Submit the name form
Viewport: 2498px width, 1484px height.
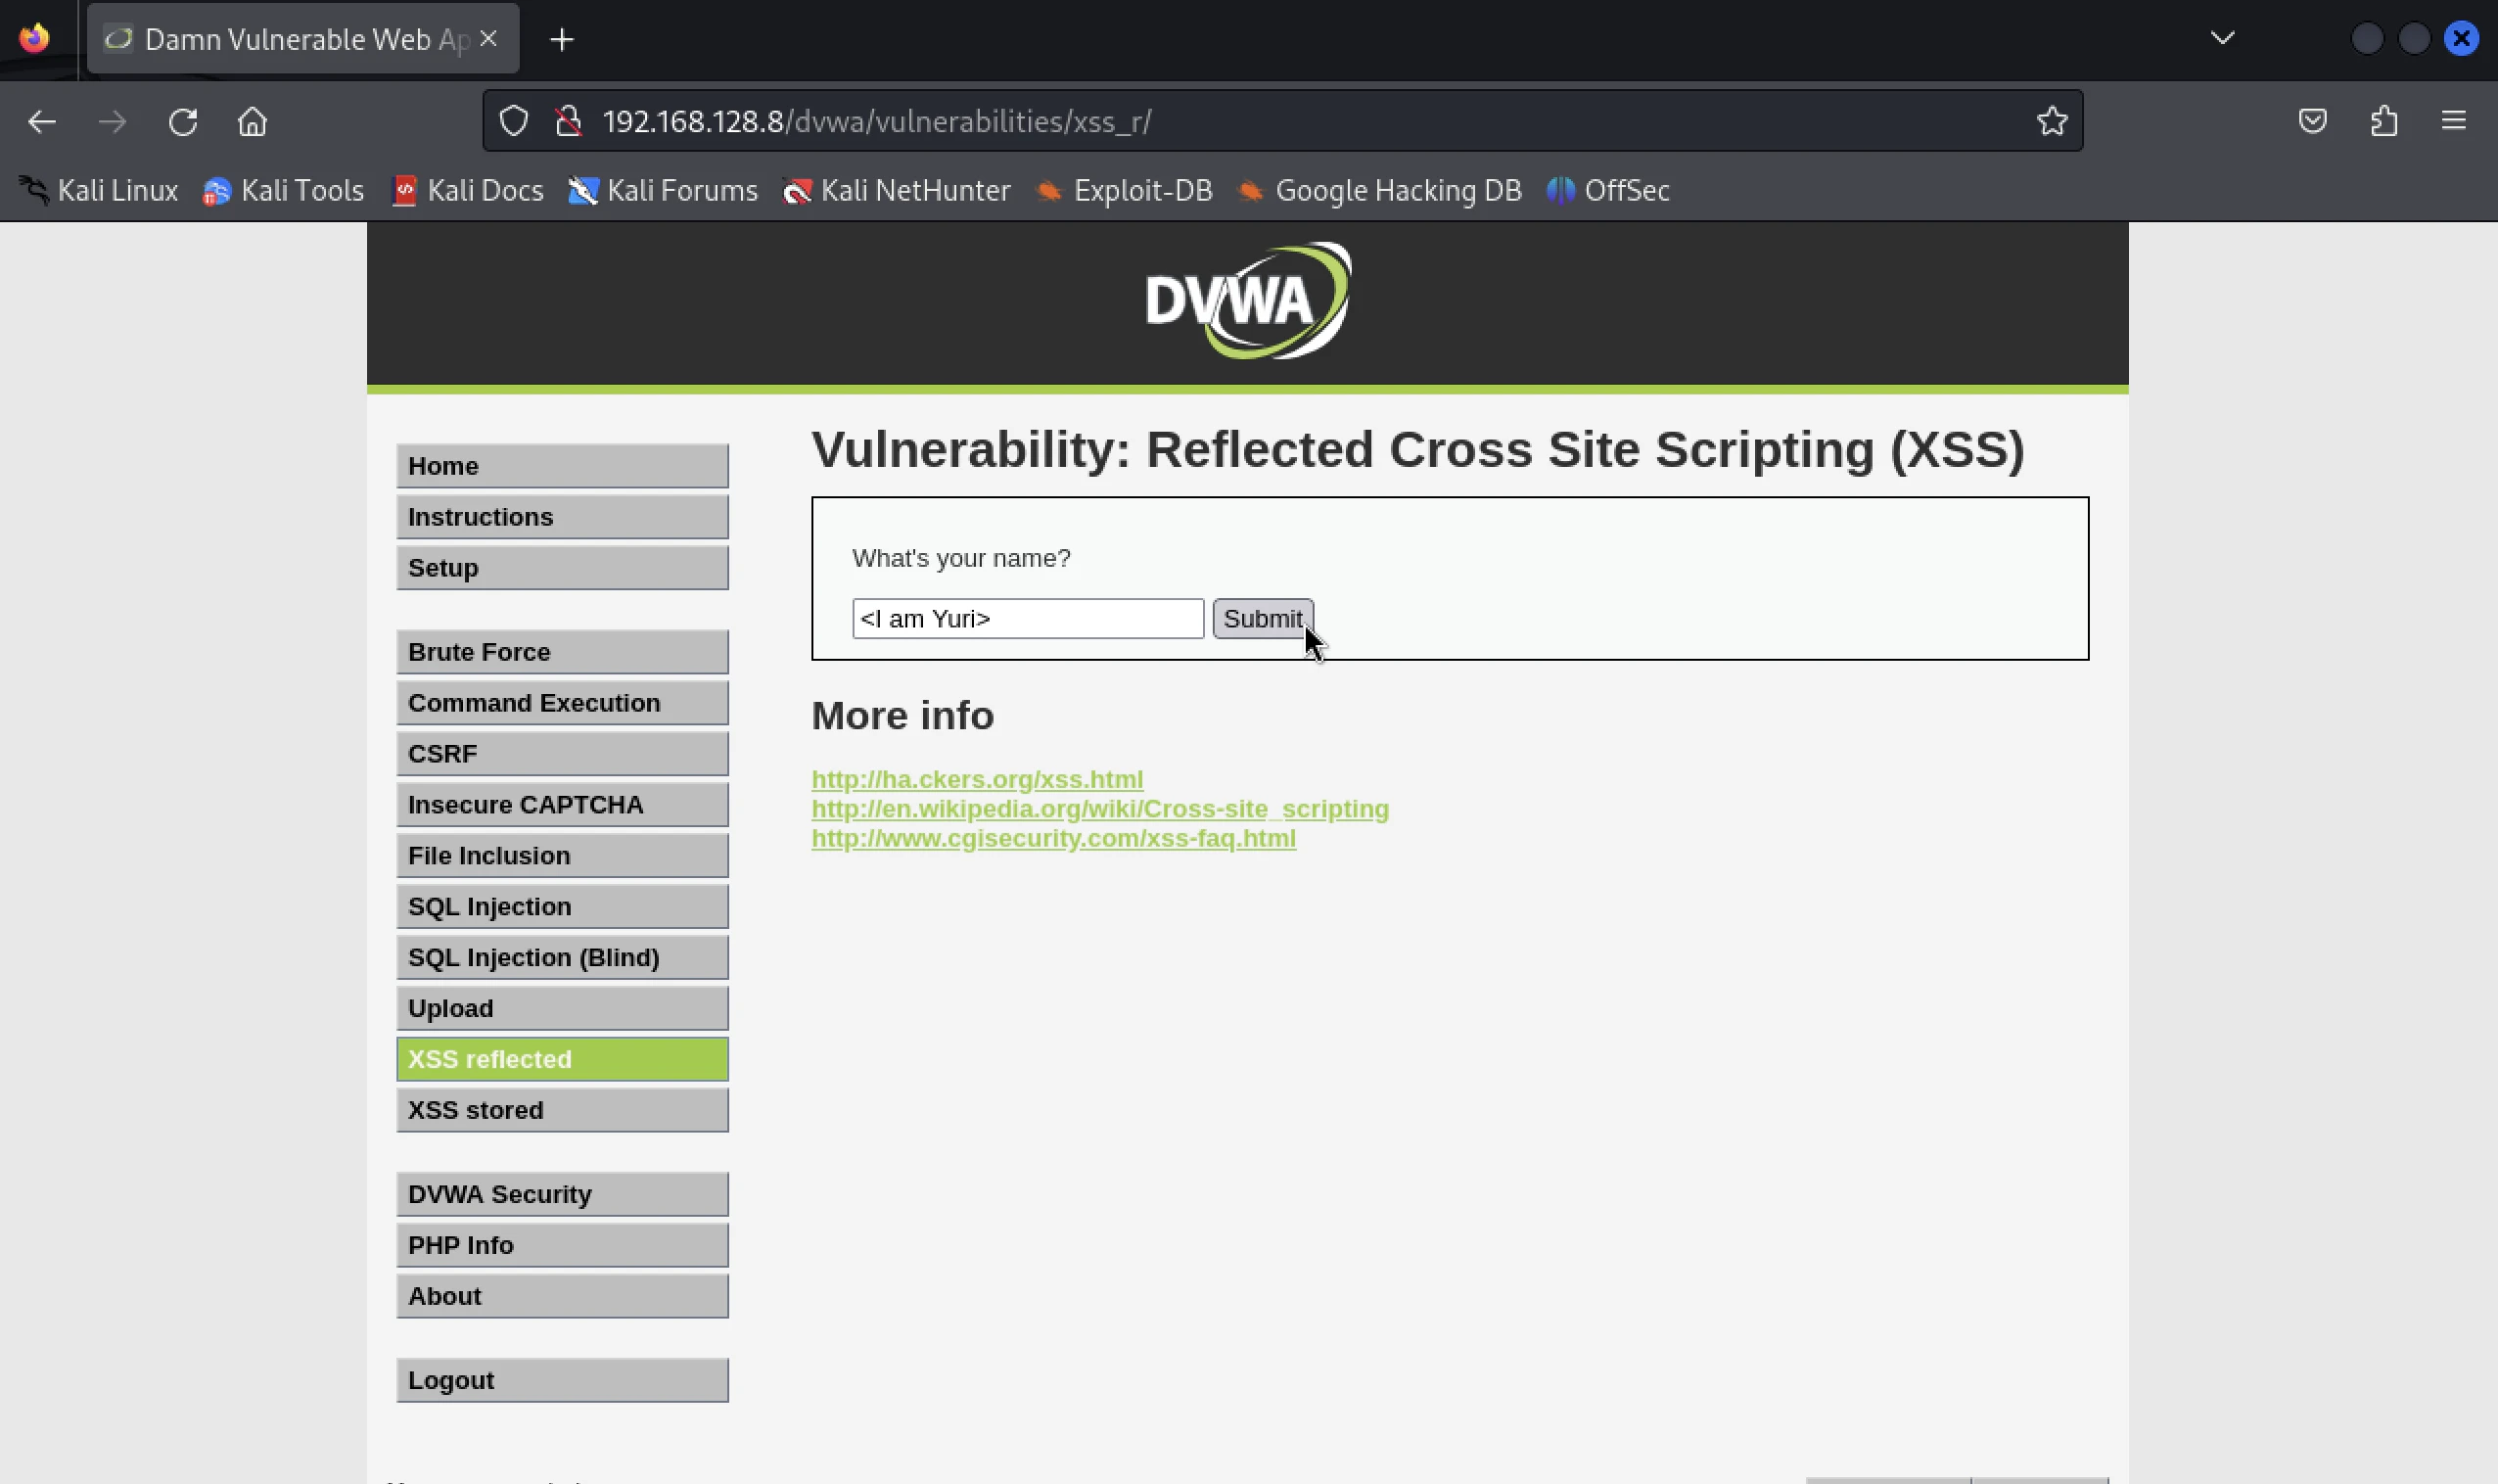click(x=1263, y=619)
